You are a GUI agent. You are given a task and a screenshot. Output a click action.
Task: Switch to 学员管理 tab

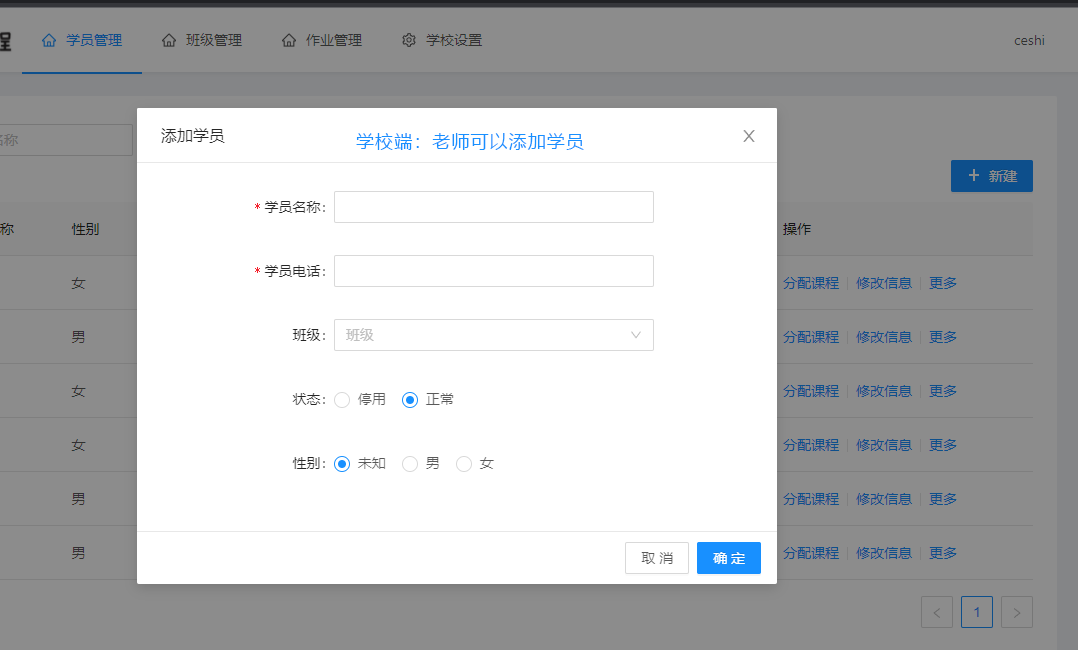(82, 41)
